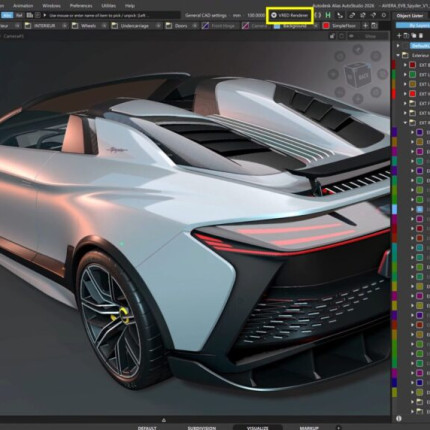Switch to the MARKUP workspace tab
This screenshot has height=430, width=430.
(x=309, y=428)
